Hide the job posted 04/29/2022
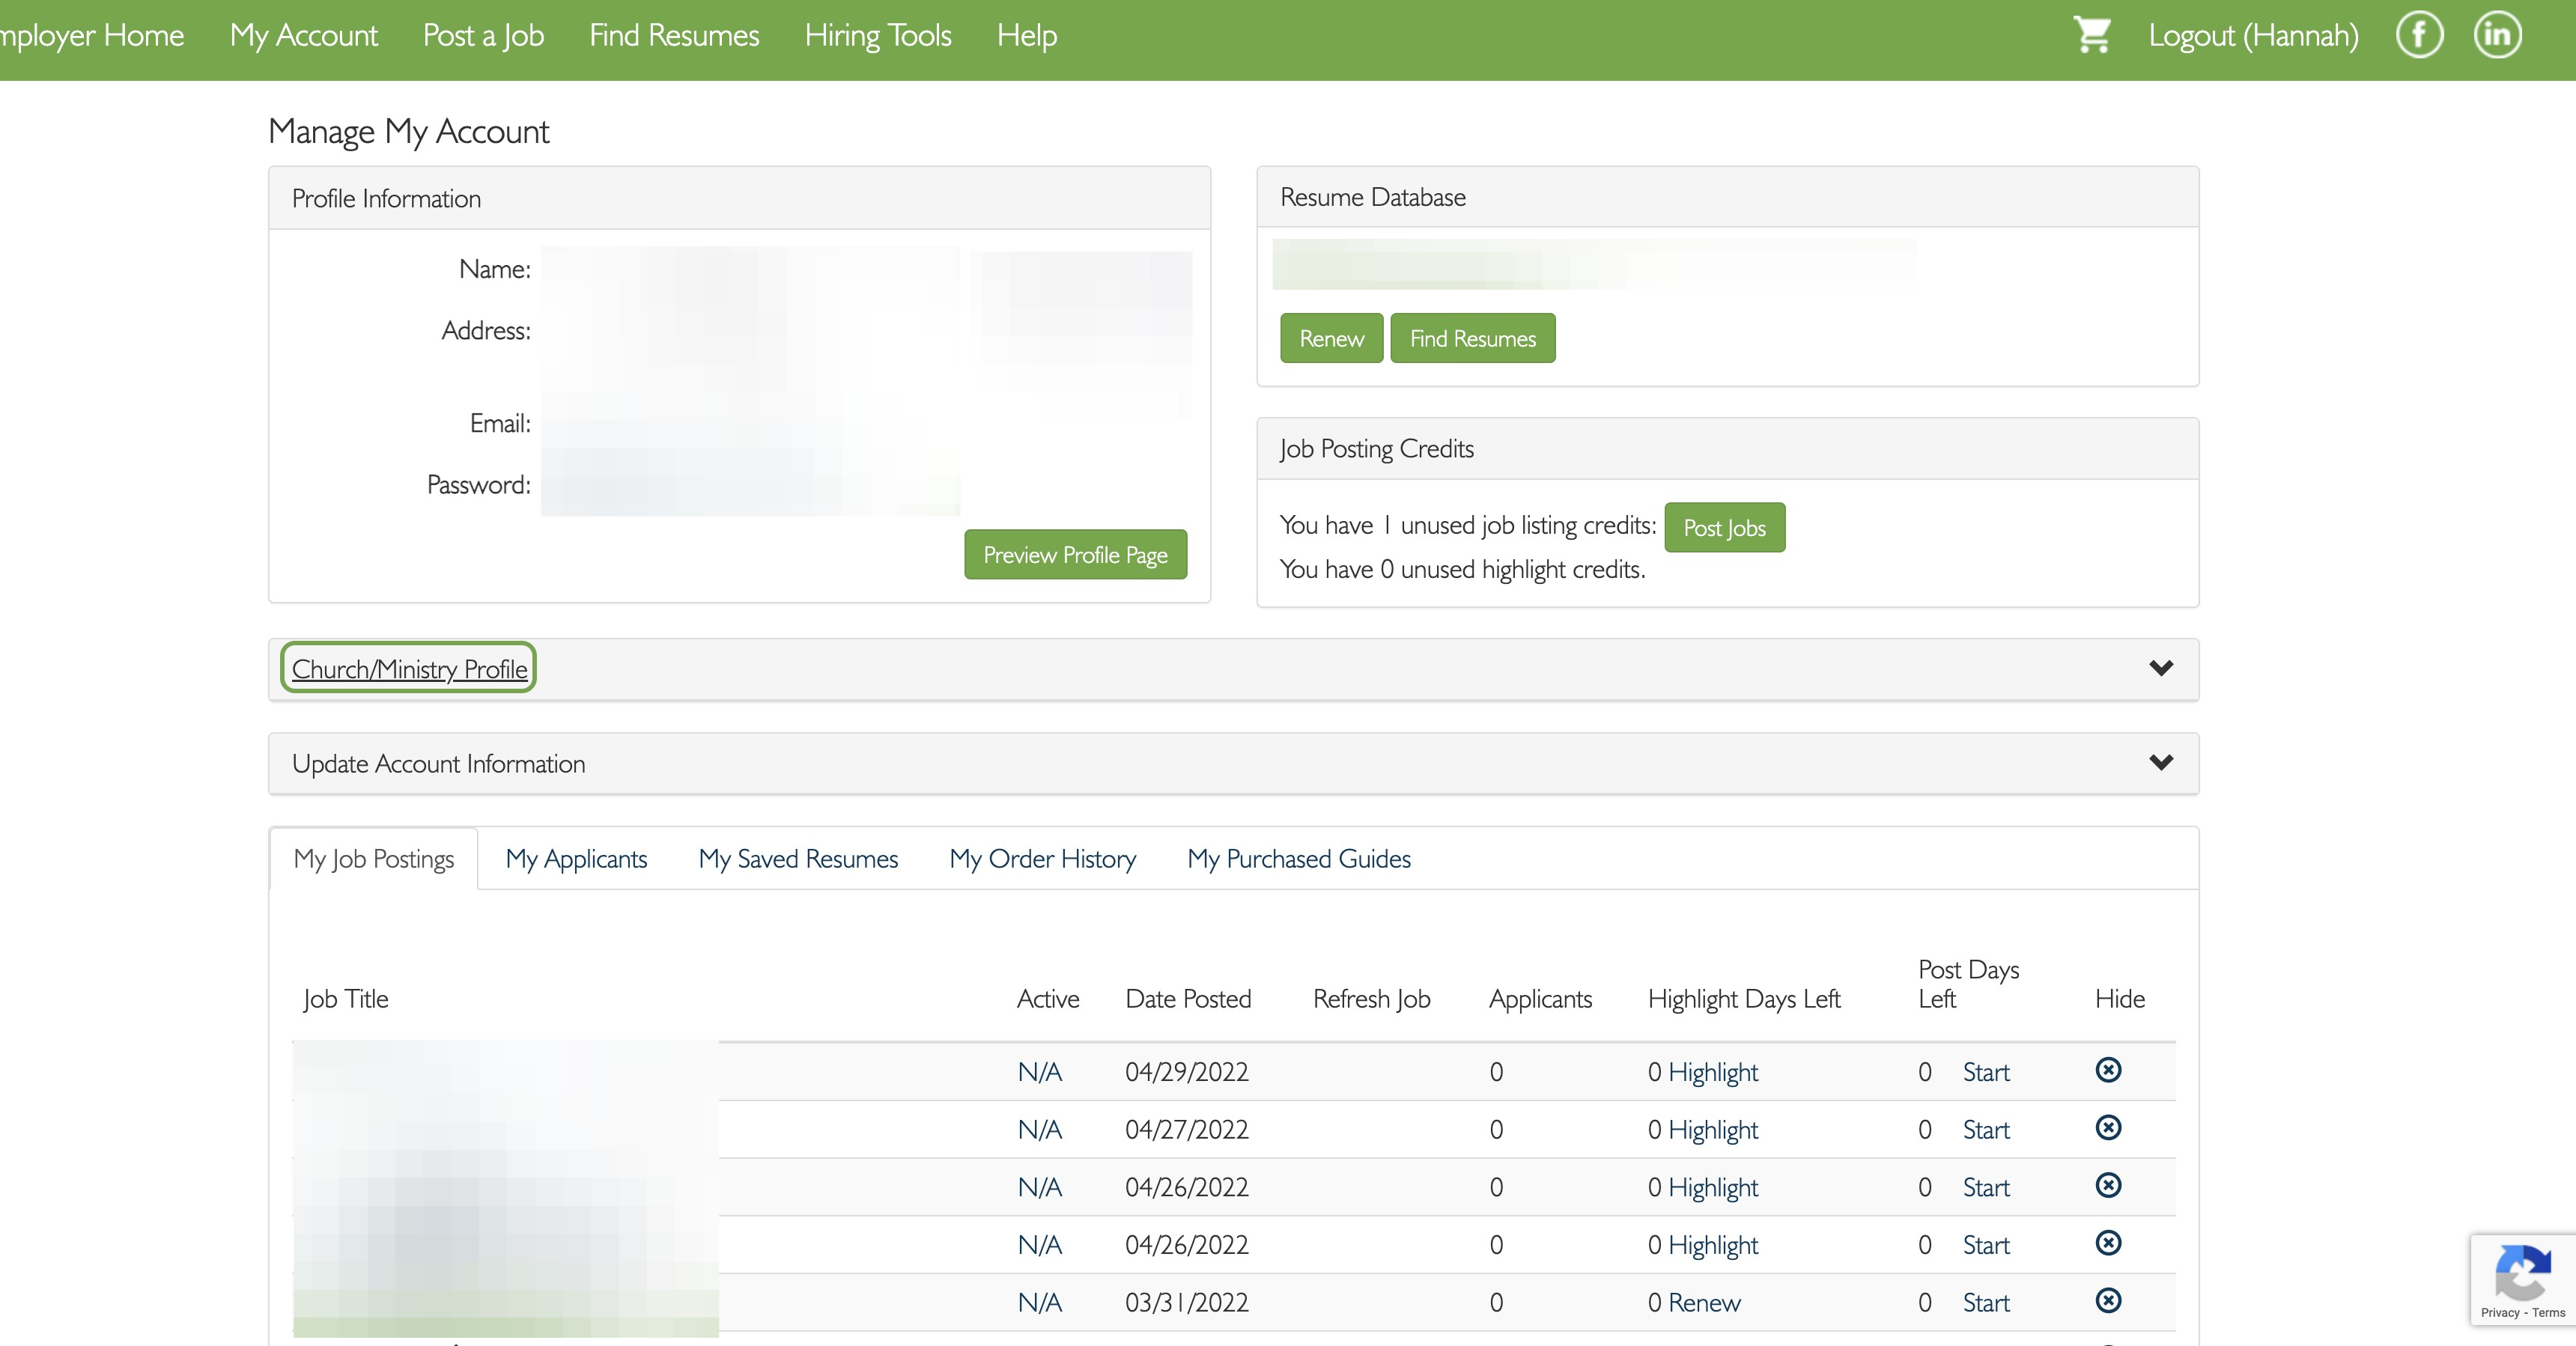Image resolution: width=2576 pixels, height=1346 pixels. tap(2108, 1070)
